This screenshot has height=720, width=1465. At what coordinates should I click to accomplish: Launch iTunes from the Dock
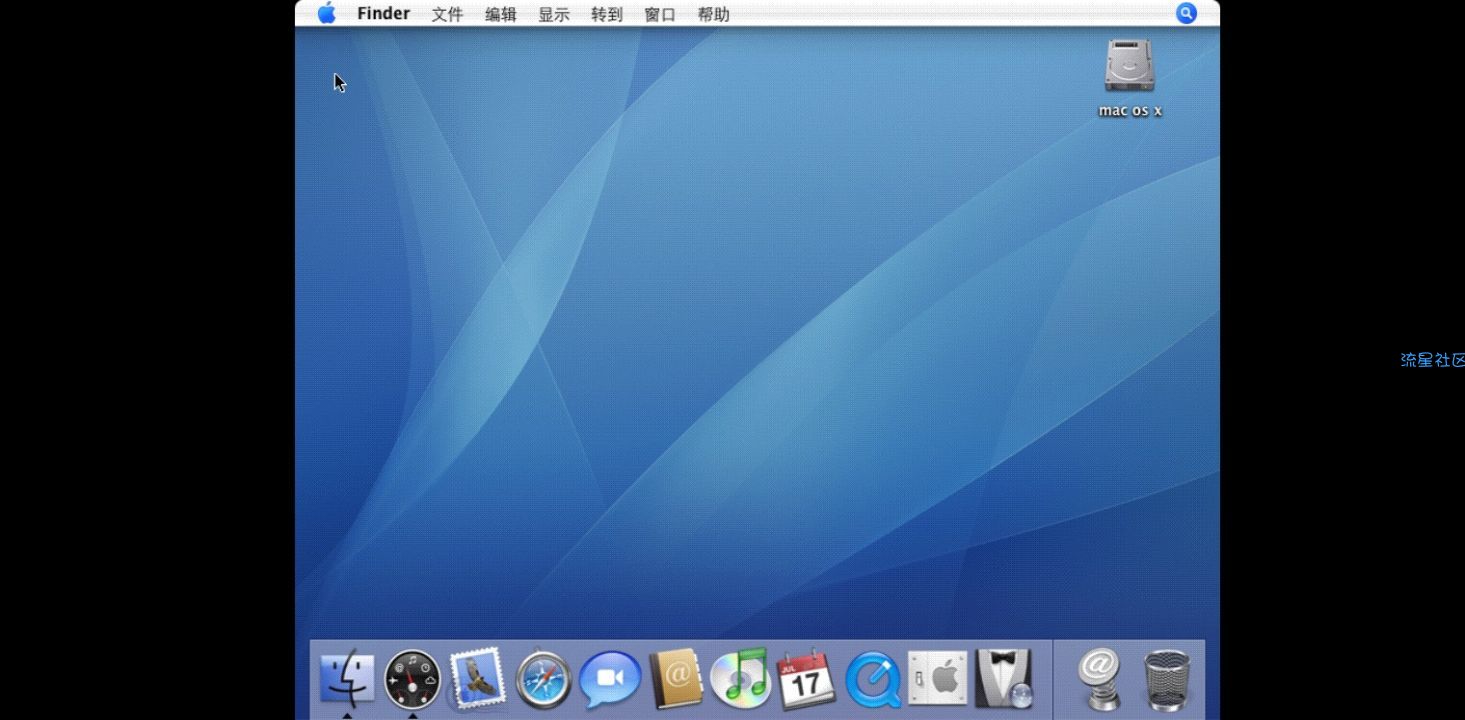tap(741, 679)
